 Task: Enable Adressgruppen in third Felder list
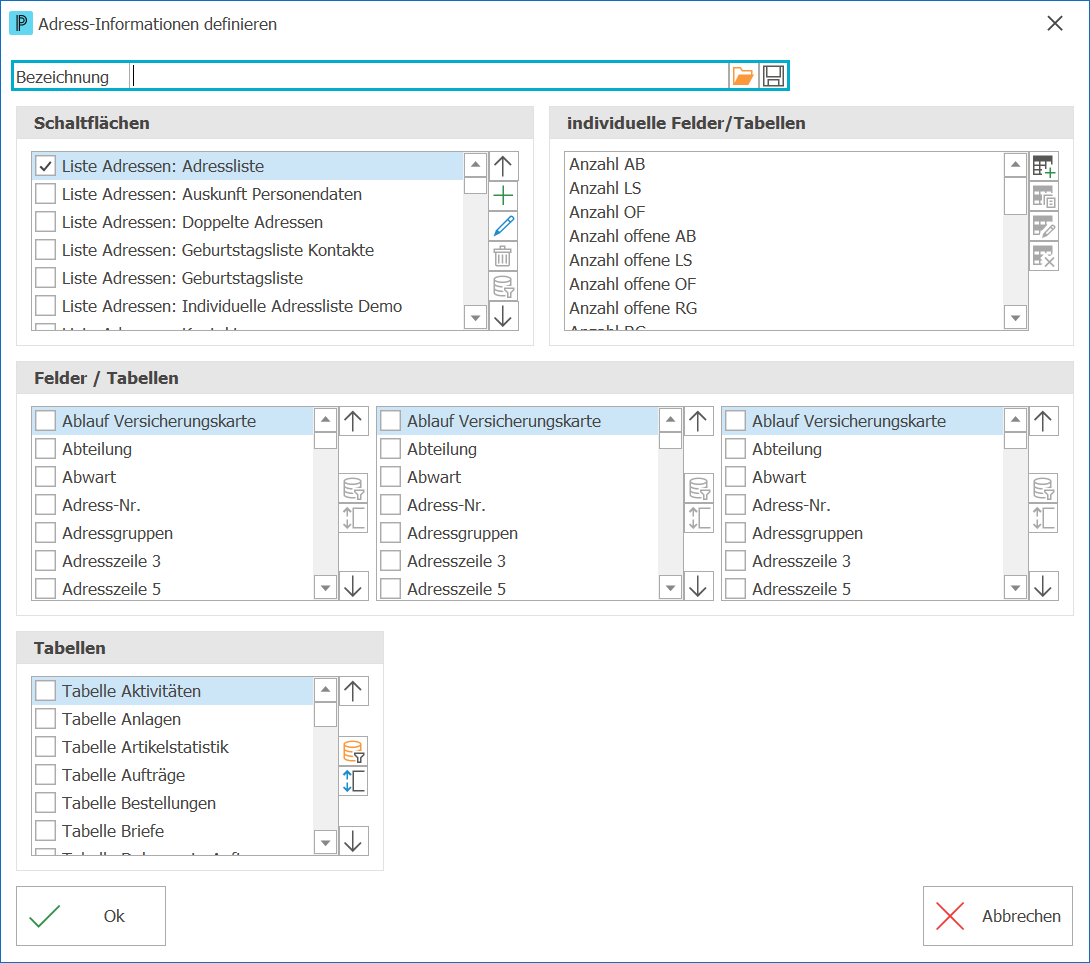735,533
